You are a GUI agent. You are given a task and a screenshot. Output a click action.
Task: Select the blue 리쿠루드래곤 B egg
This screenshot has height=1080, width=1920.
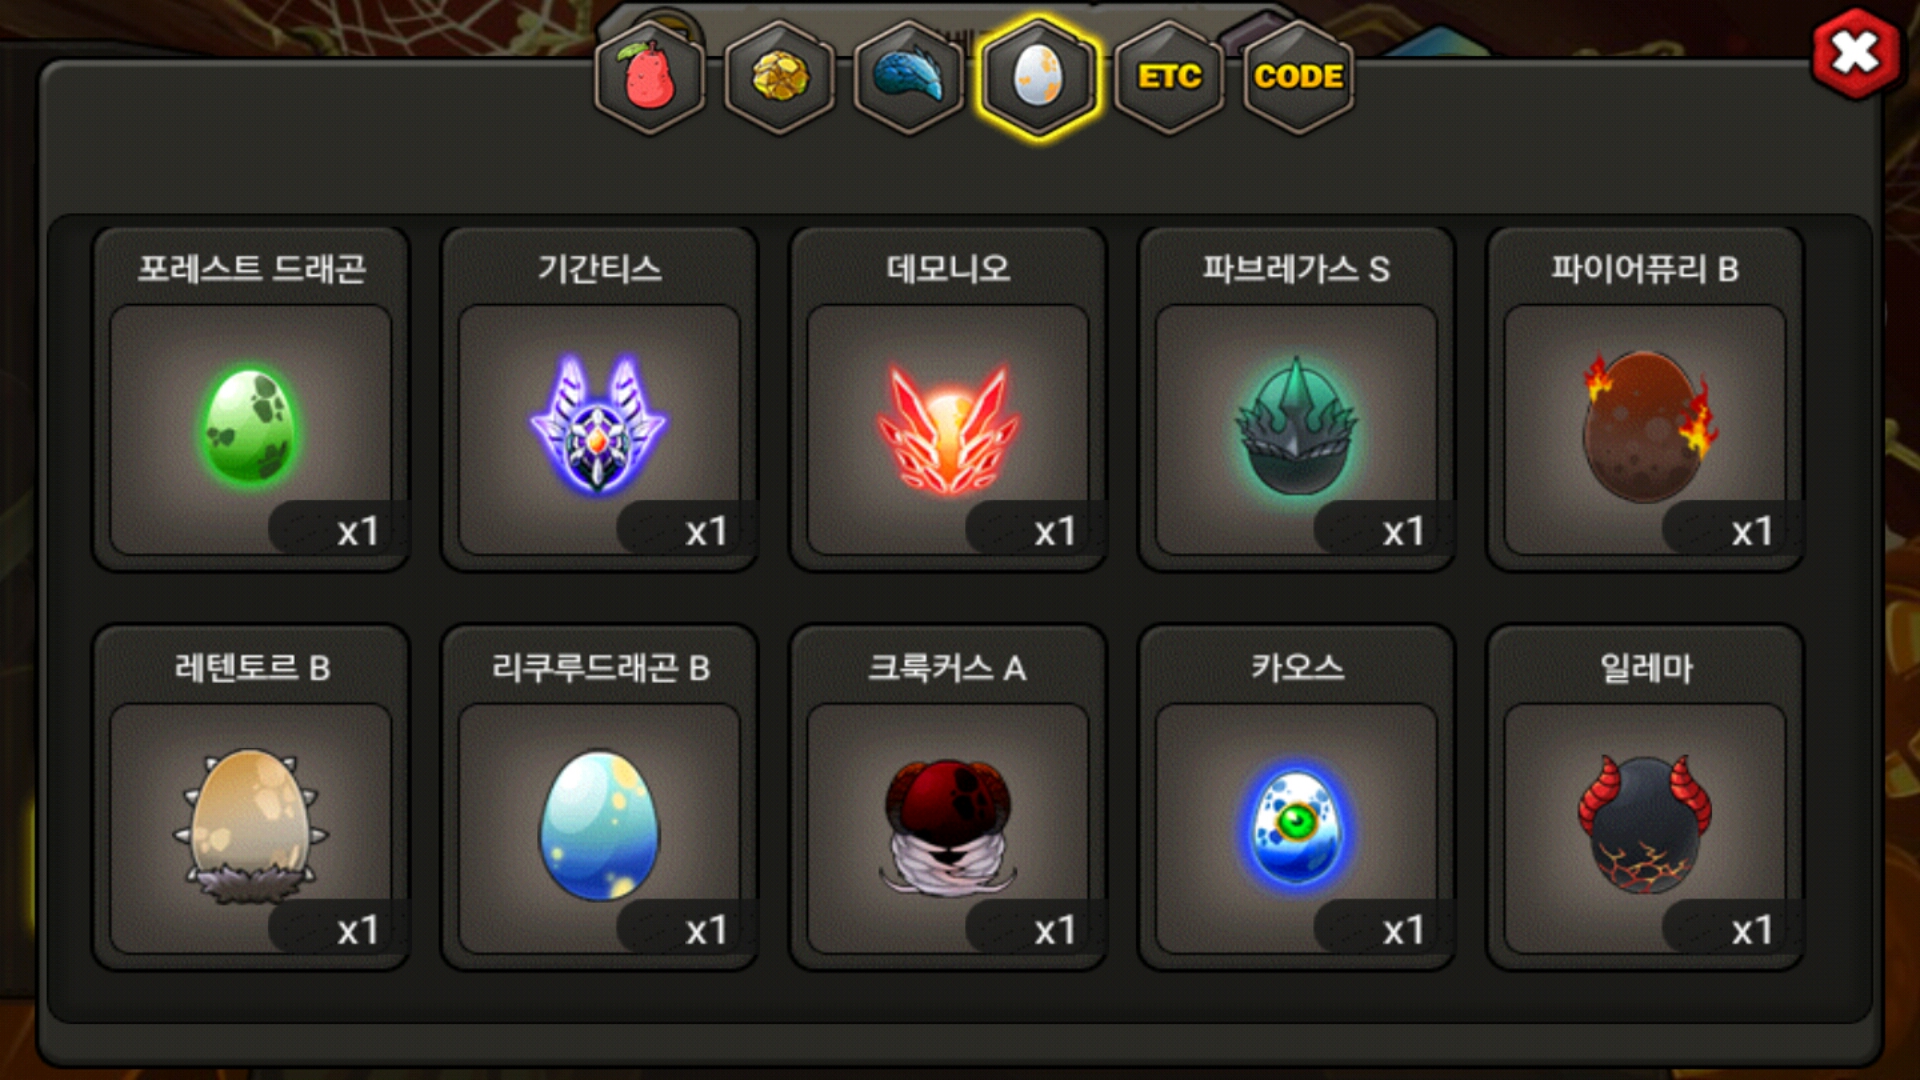click(x=599, y=827)
